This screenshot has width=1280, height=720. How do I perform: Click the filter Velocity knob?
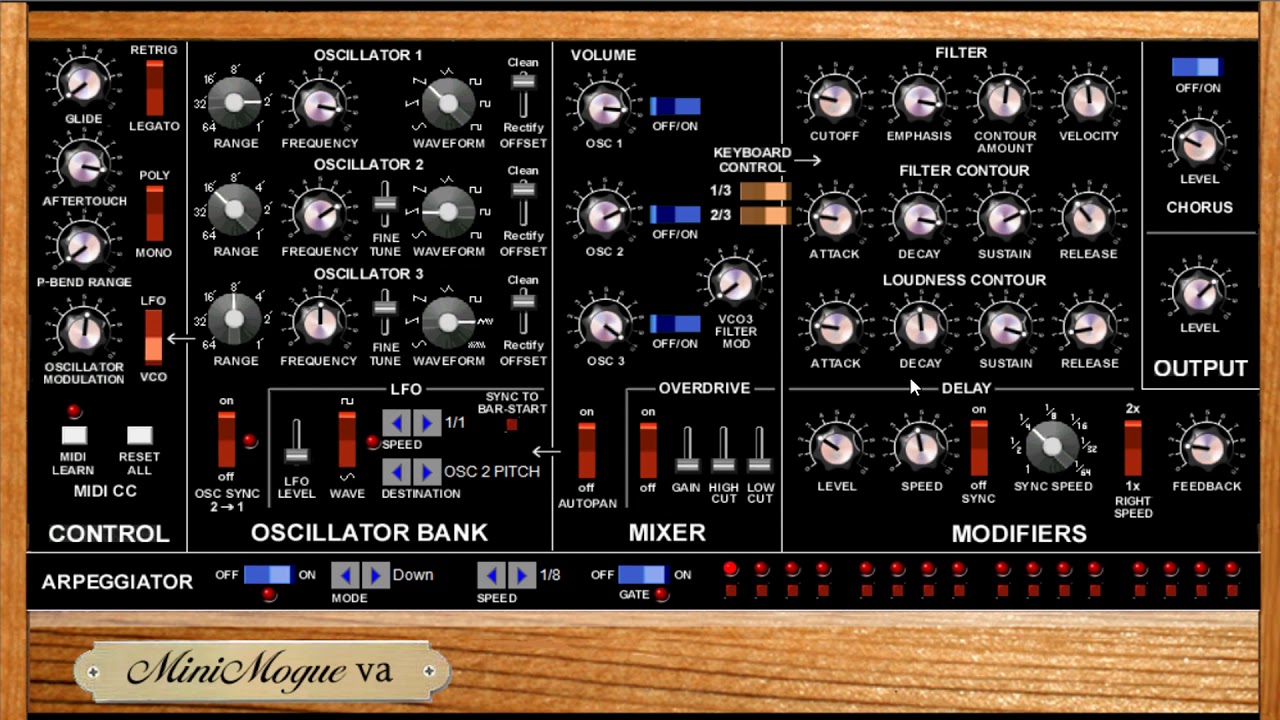[1088, 99]
